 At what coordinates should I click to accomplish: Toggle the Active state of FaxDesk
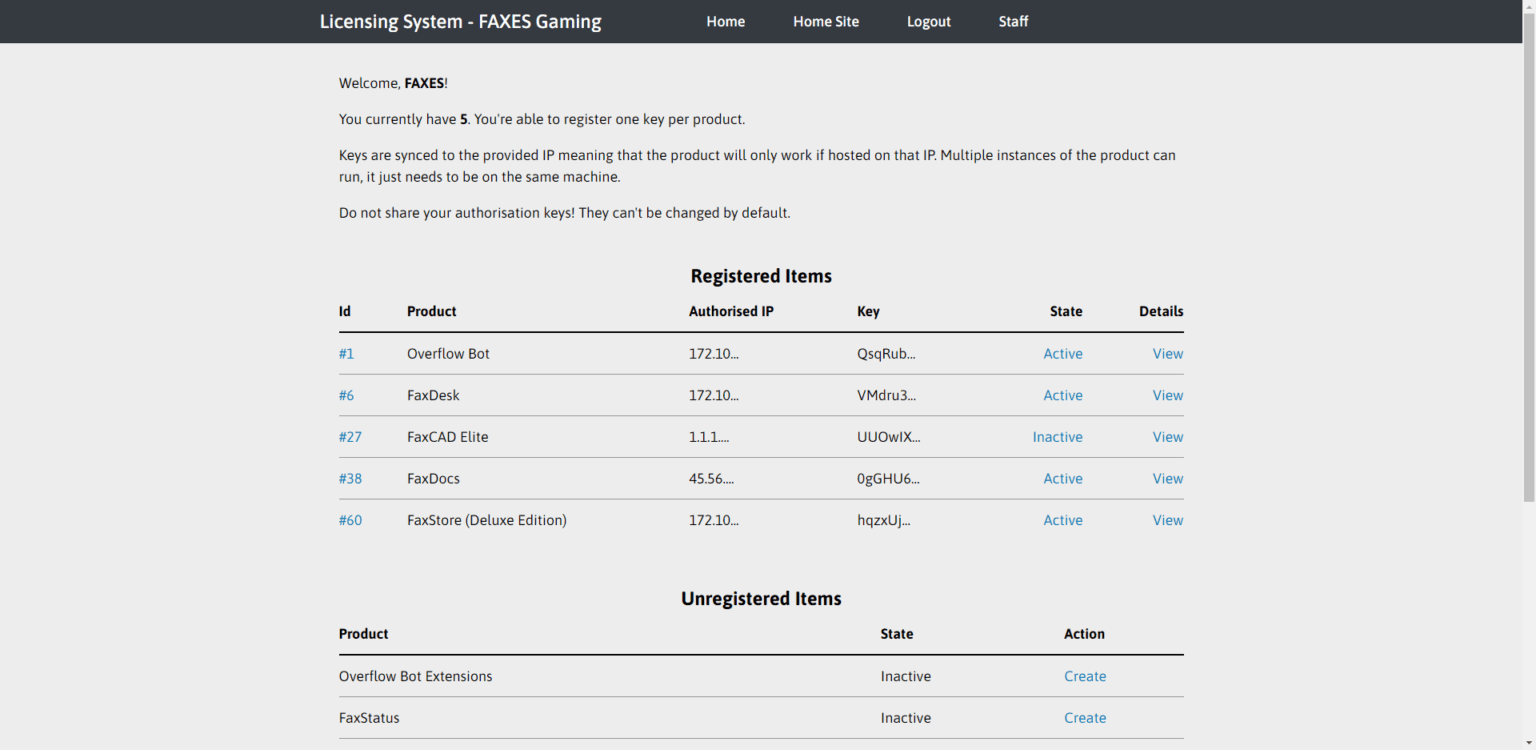1062,395
